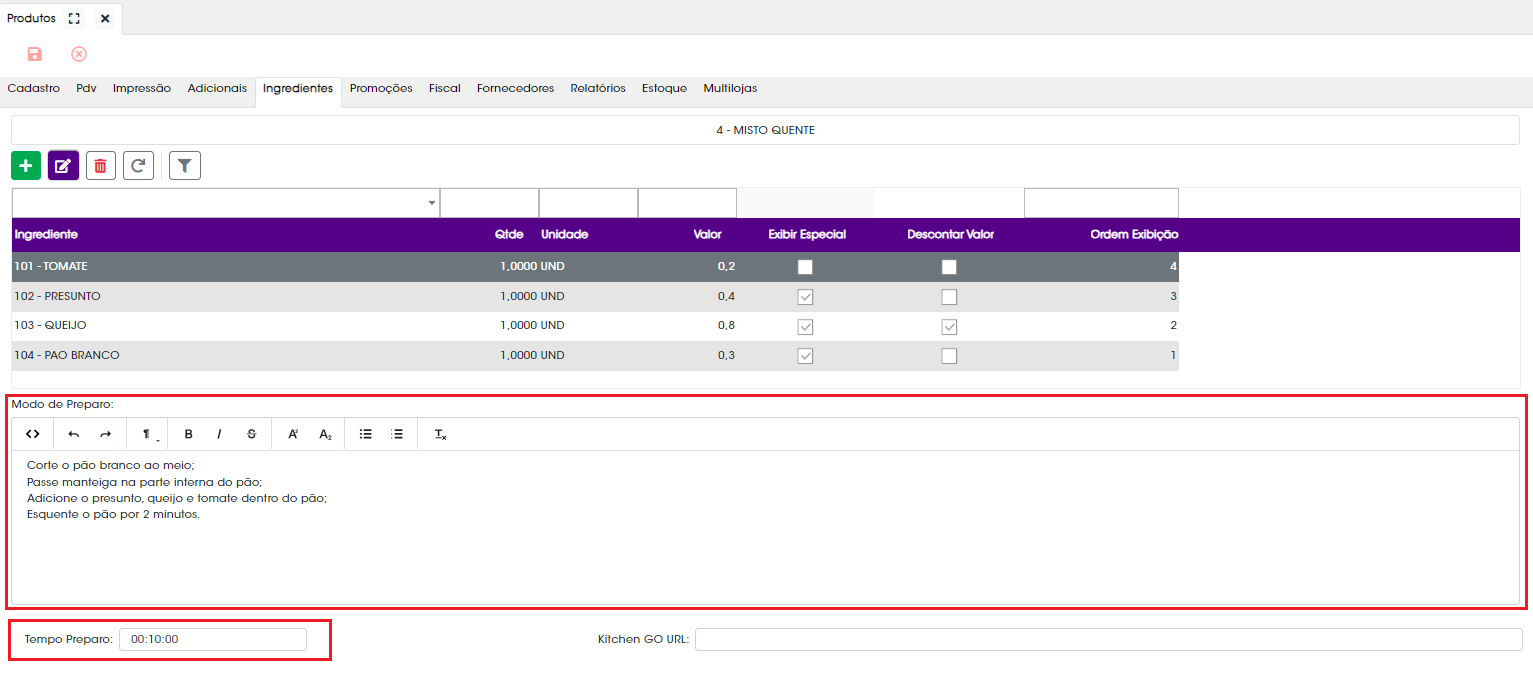The width and height of the screenshot is (1533, 678).
Task: Sort by Unidade column header
Action: click(x=565, y=235)
